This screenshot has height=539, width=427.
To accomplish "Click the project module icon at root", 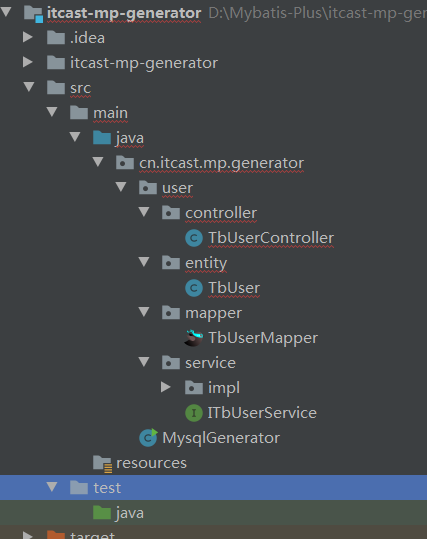I will pyautogui.click(x=33, y=14).
